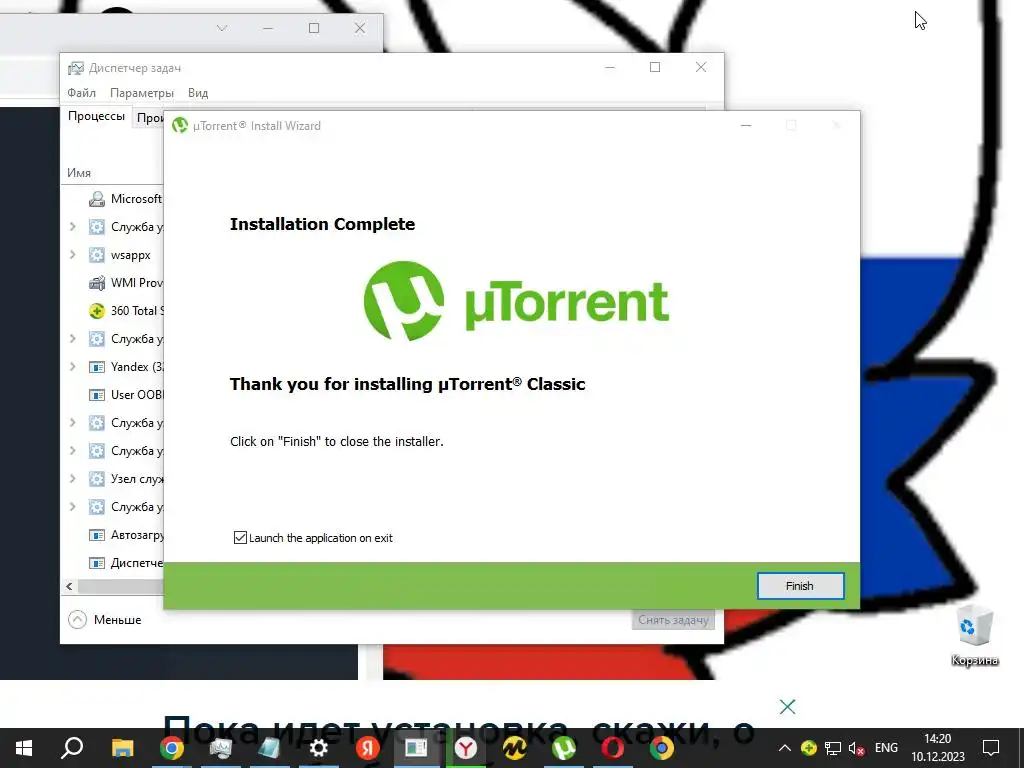Open the Файл menu in Task Manager
The width and height of the screenshot is (1024, 768).
coord(82,93)
